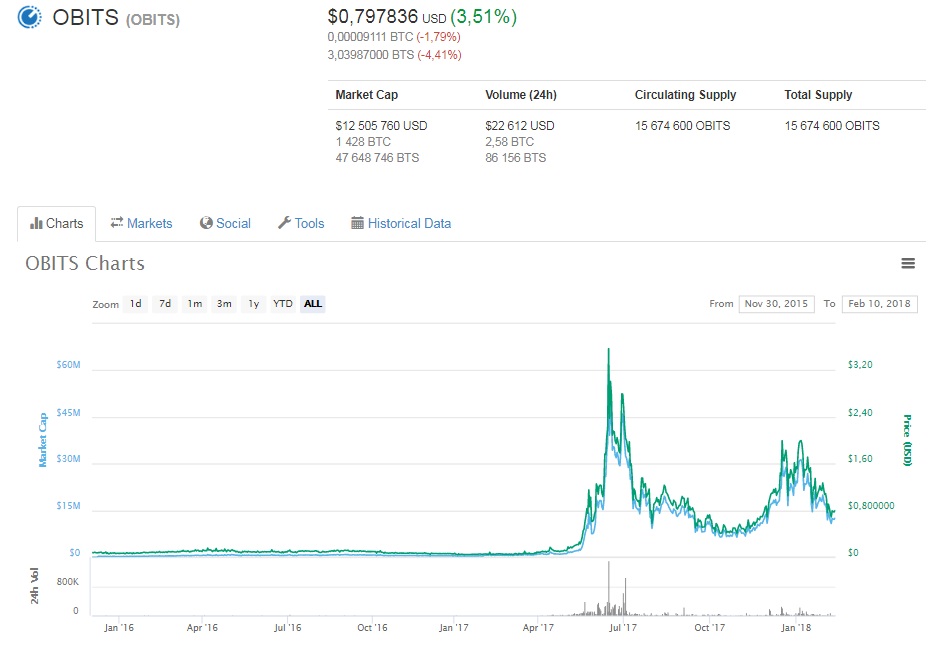Open the Charts tab
937x647 pixels.
tap(56, 223)
